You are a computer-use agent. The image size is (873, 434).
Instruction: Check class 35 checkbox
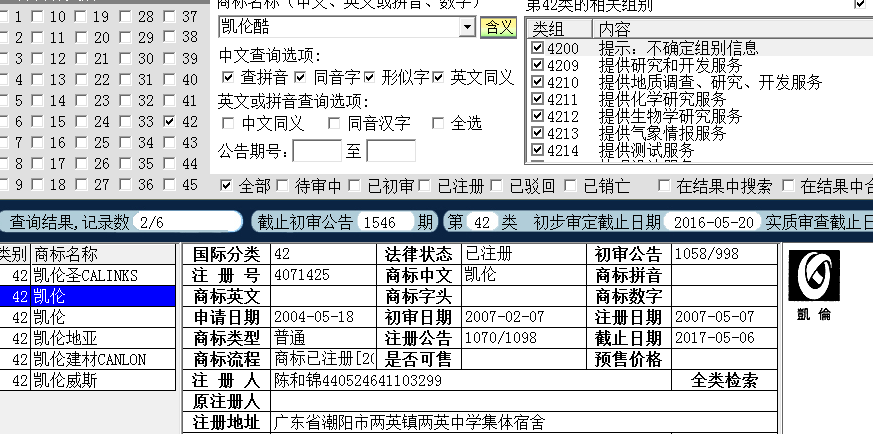pyautogui.click(x=126, y=164)
